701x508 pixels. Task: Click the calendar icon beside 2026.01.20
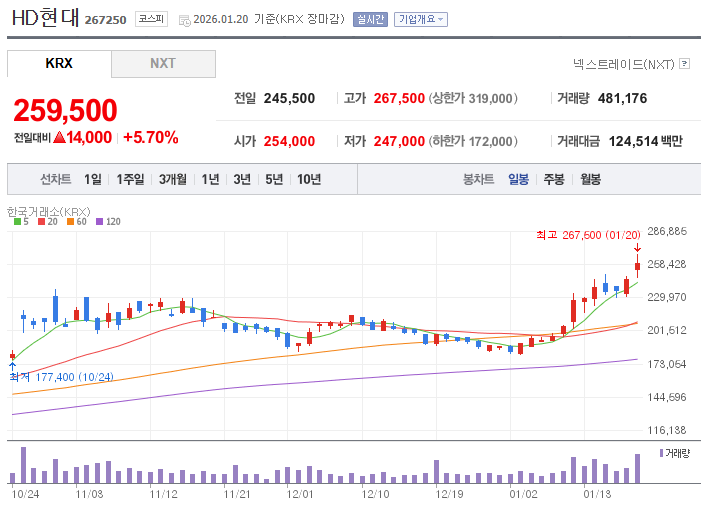[184, 20]
